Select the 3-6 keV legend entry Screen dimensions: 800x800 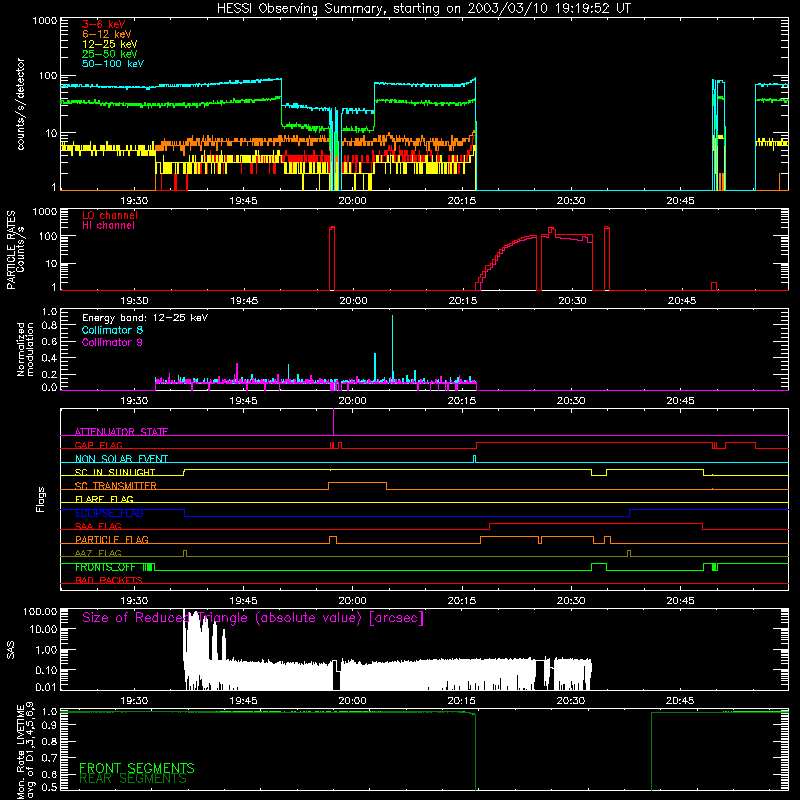click(104, 24)
